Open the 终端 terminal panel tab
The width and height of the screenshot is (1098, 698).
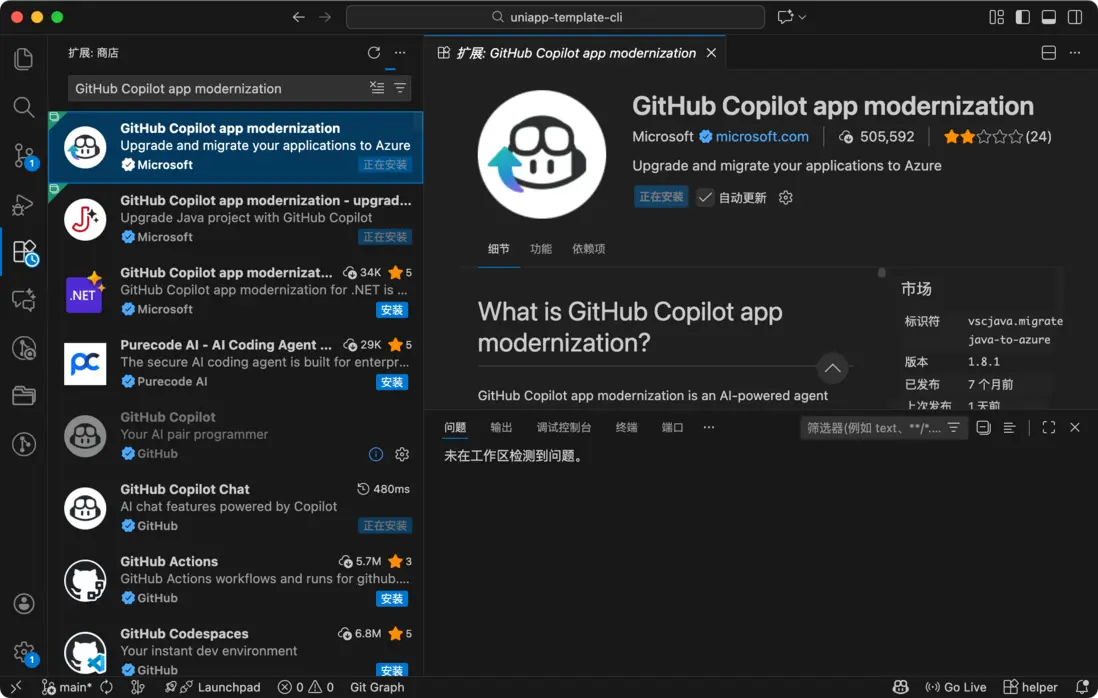click(x=626, y=427)
